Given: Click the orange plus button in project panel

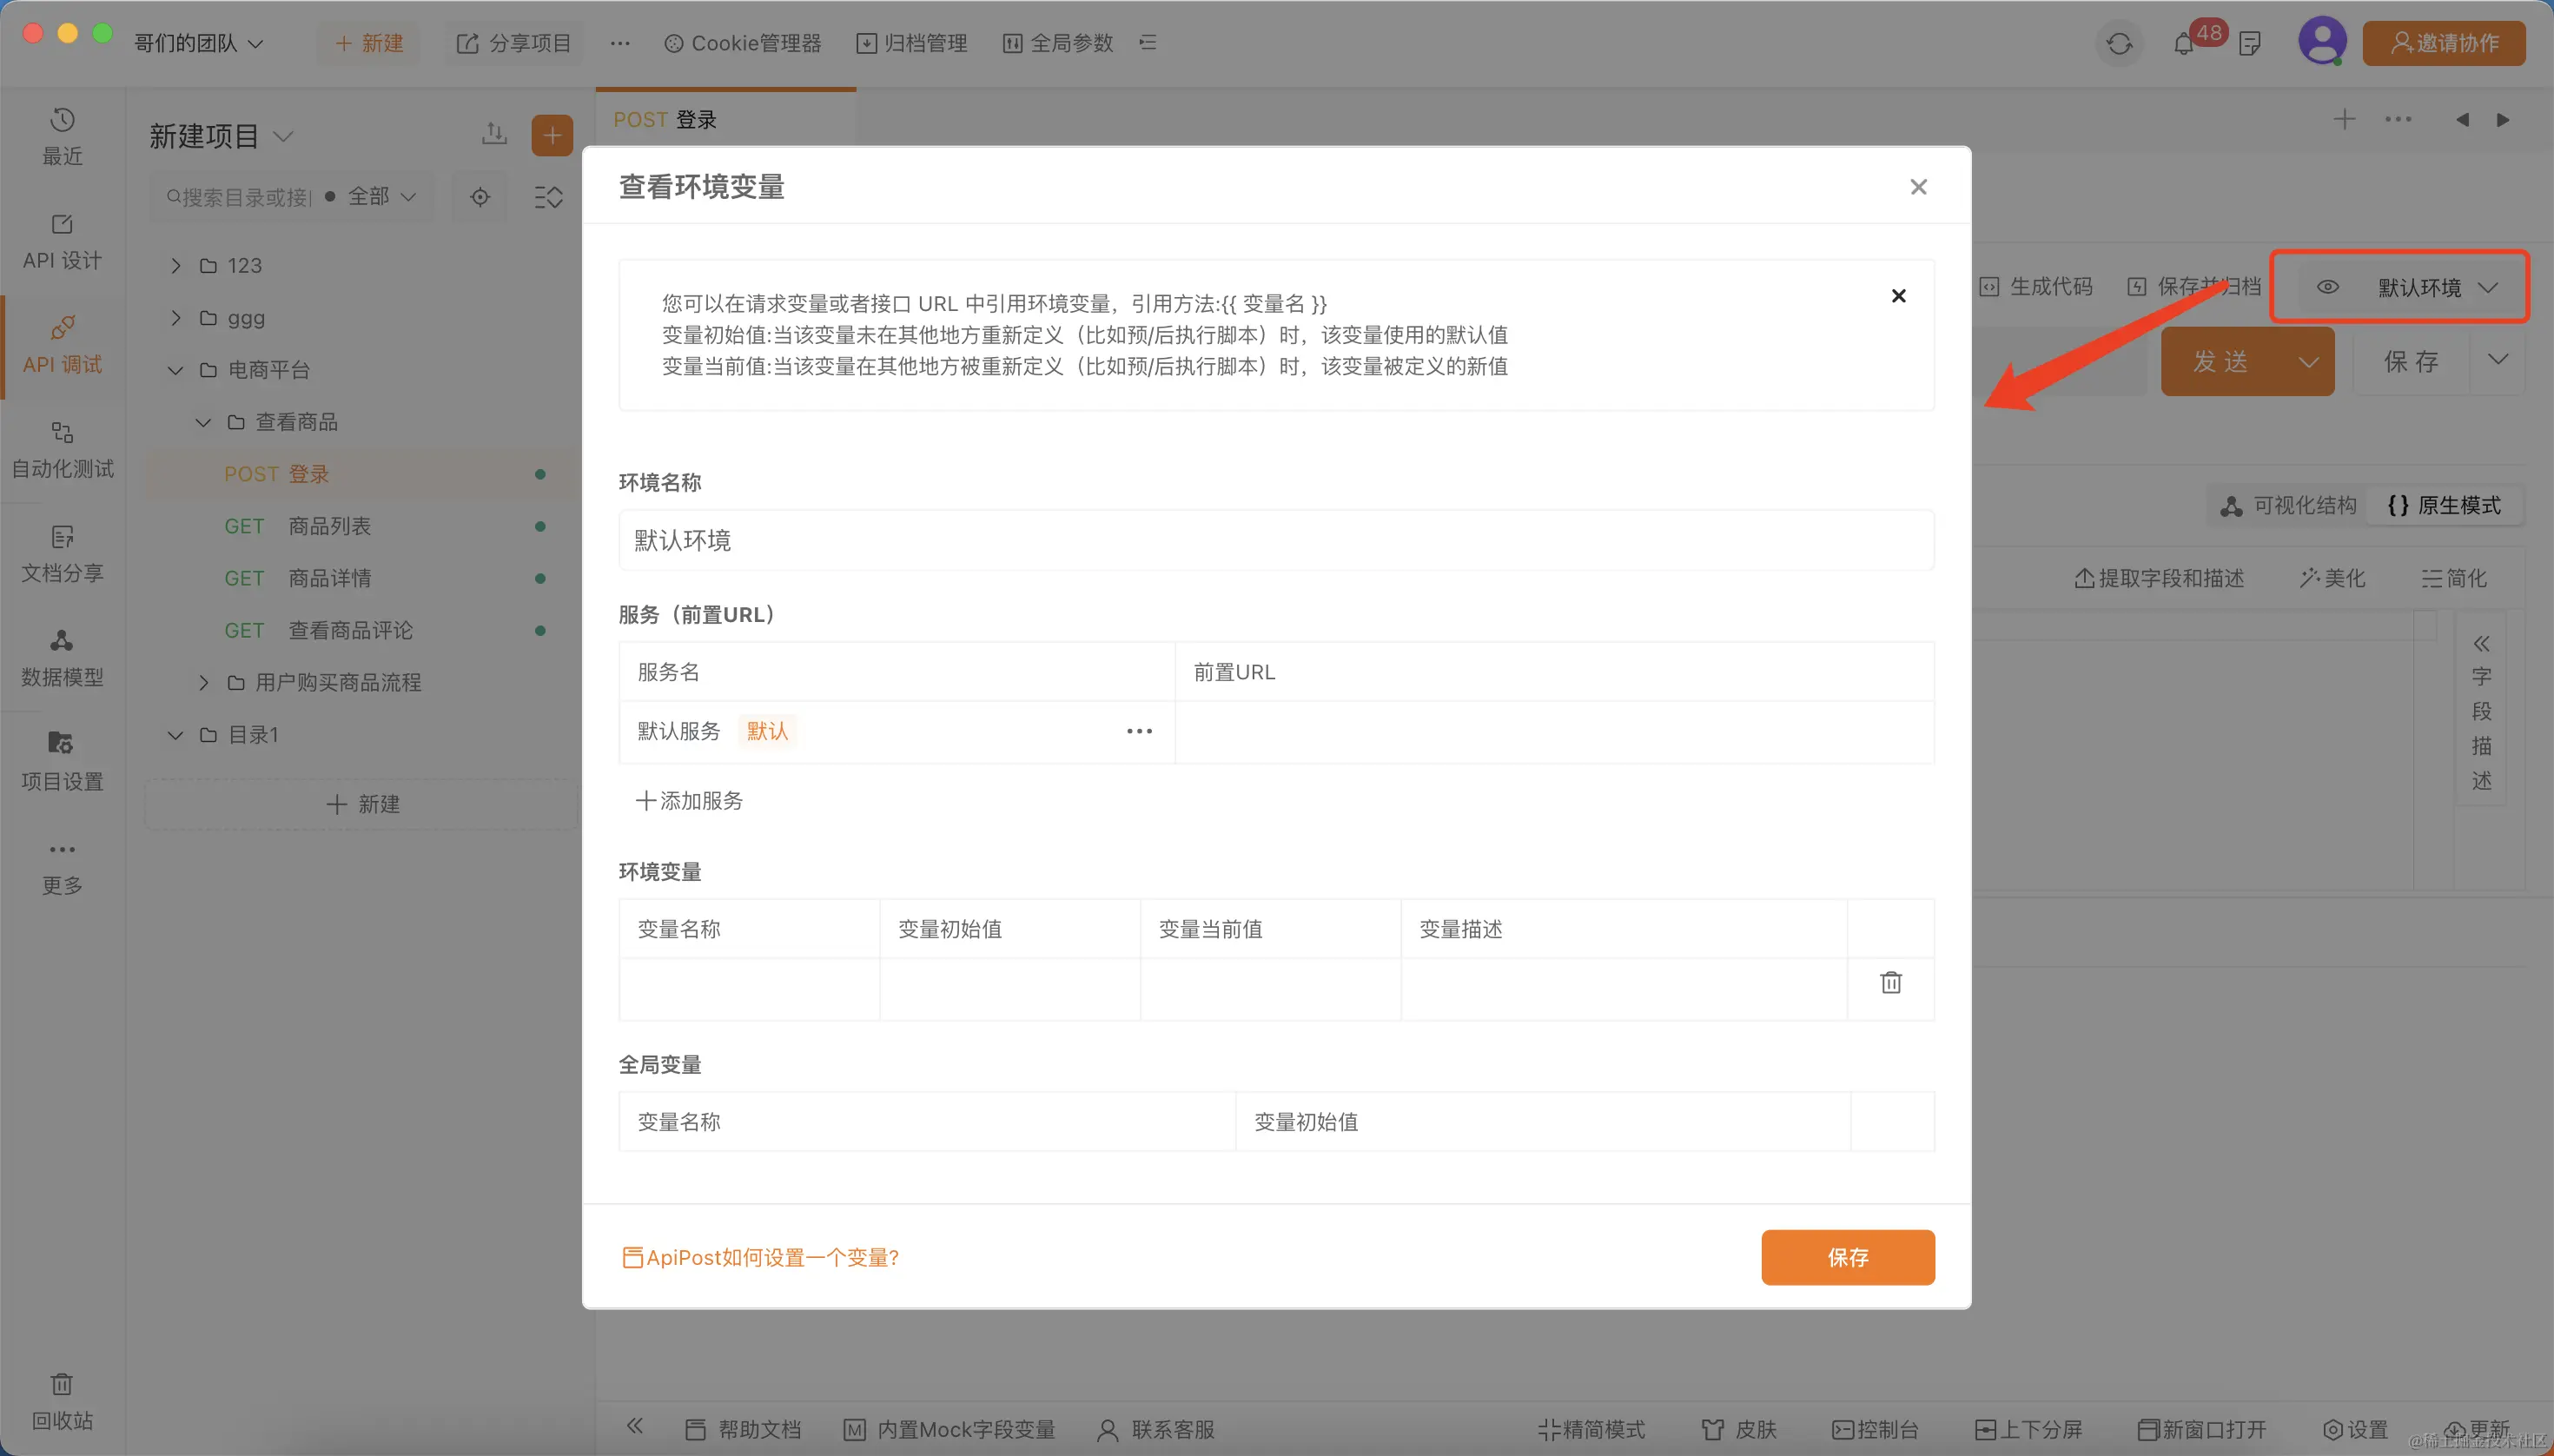Looking at the screenshot, I should (552, 136).
